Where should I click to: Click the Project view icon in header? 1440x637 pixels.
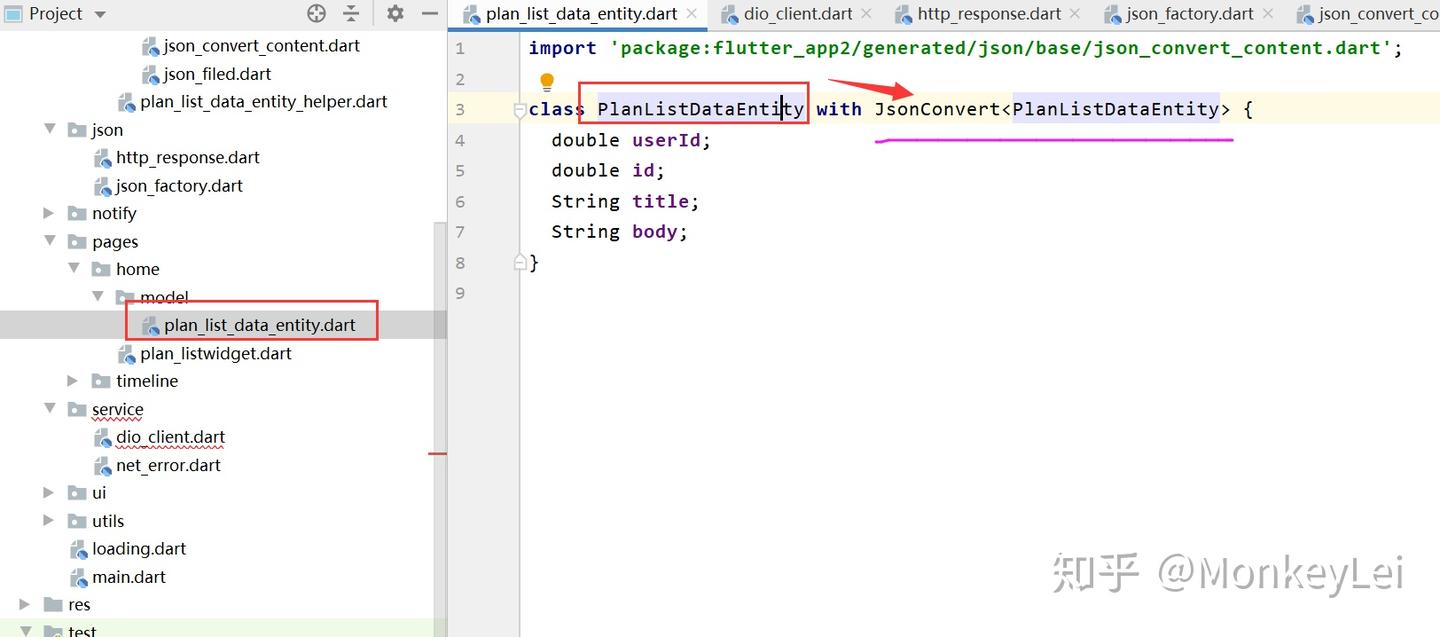pyautogui.click(x=13, y=13)
